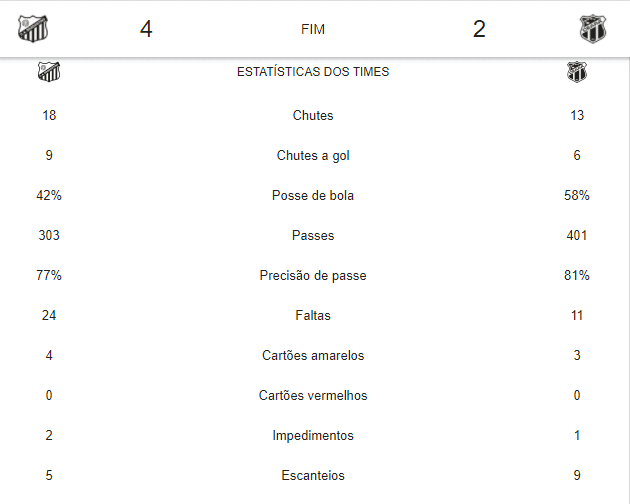This screenshot has width=630, height=504.
Task: Select the Chutes a gol row label
Action: coord(313,156)
